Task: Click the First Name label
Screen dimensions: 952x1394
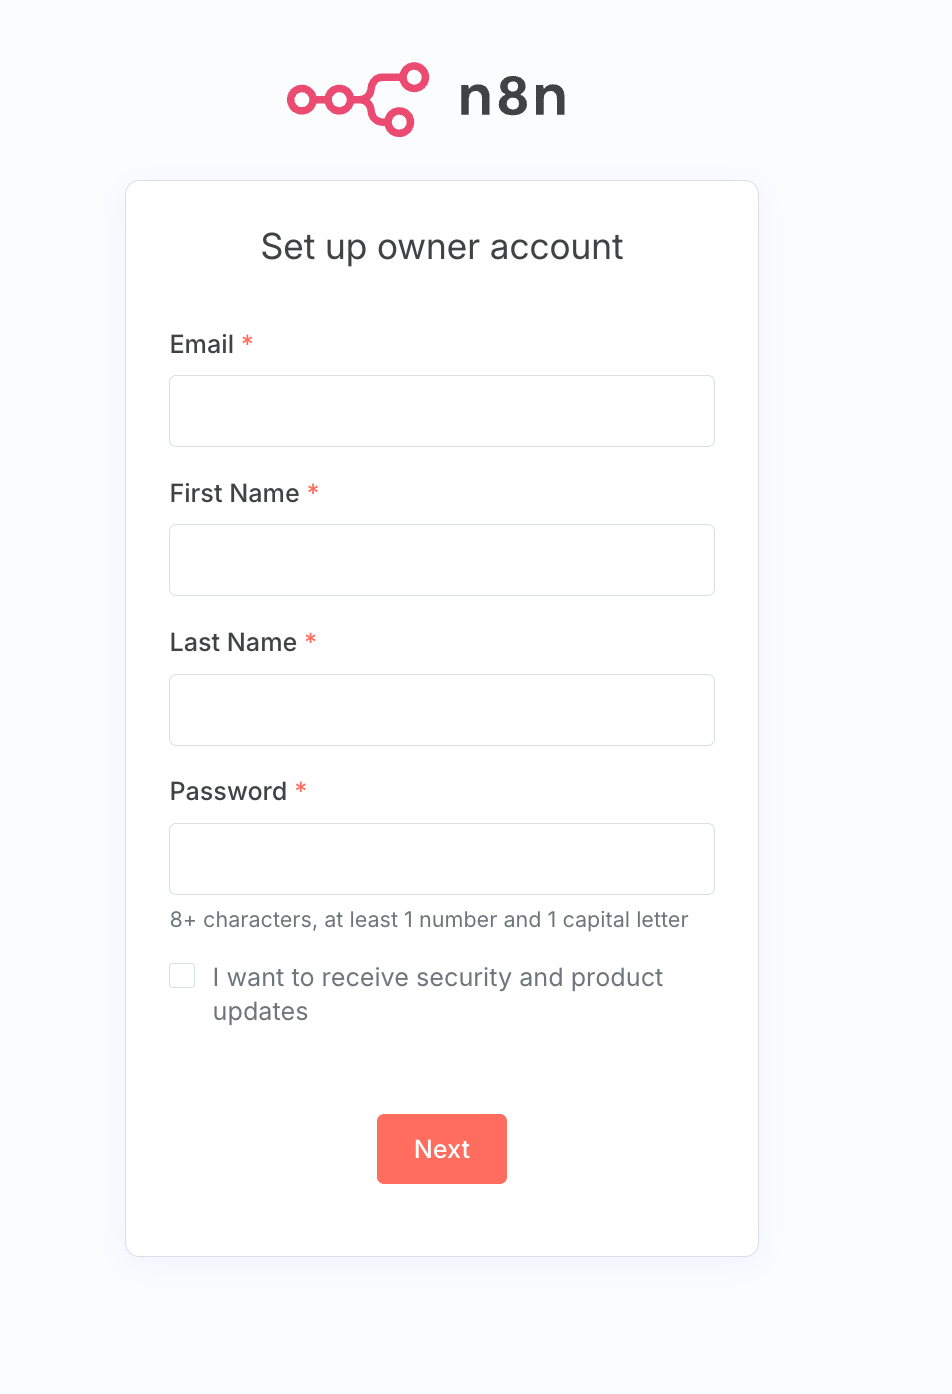Action: pos(235,493)
